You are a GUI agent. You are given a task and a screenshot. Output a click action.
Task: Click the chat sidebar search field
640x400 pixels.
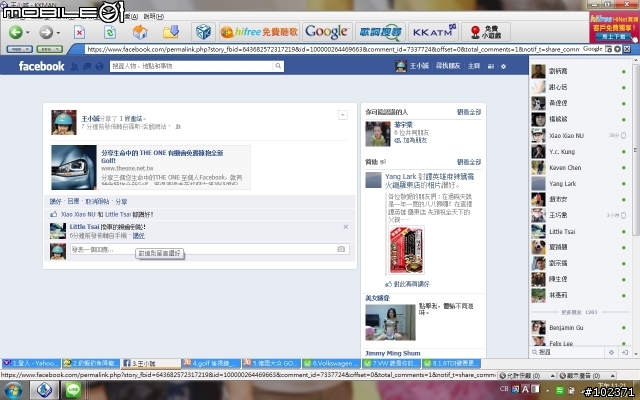pos(569,352)
